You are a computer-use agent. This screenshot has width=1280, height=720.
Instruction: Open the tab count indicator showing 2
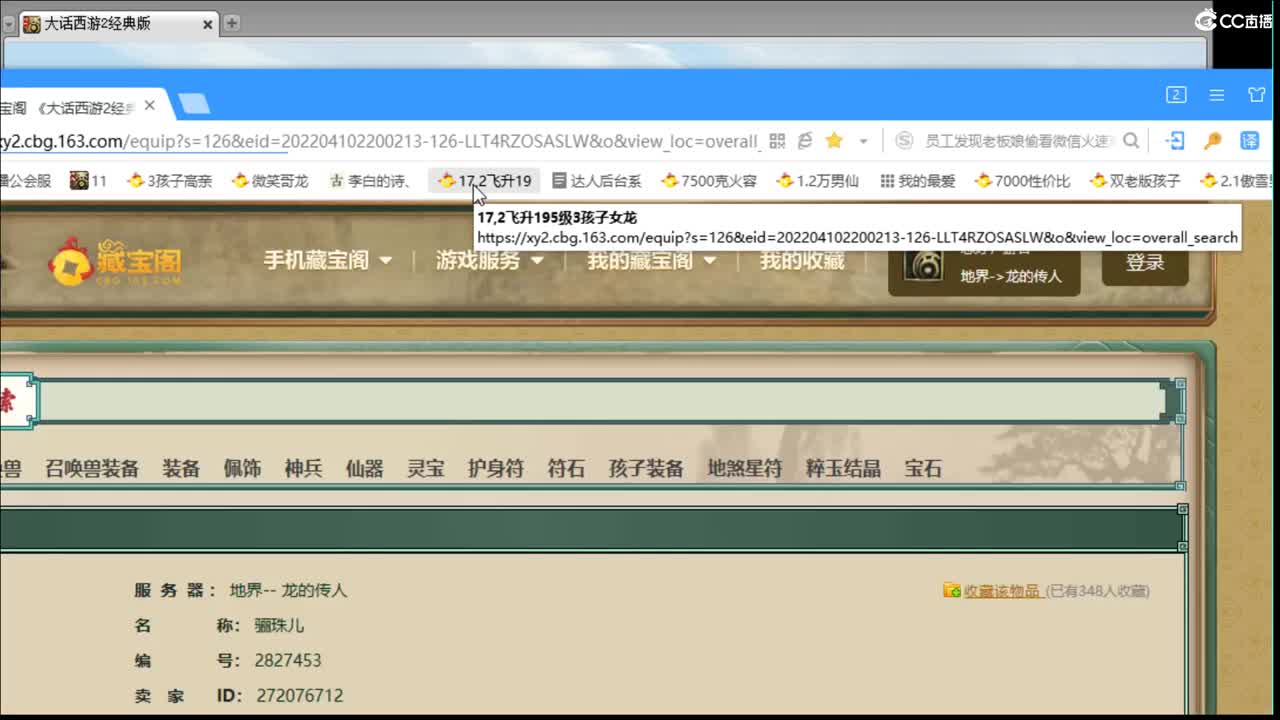[1176, 95]
